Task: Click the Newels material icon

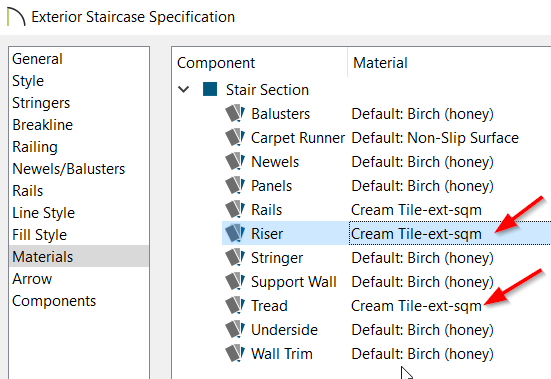Action: (x=235, y=161)
